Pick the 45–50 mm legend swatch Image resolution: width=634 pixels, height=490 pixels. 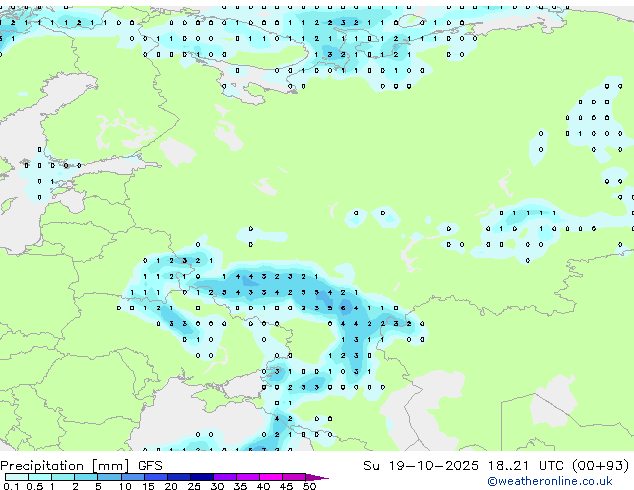tap(294, 477)
